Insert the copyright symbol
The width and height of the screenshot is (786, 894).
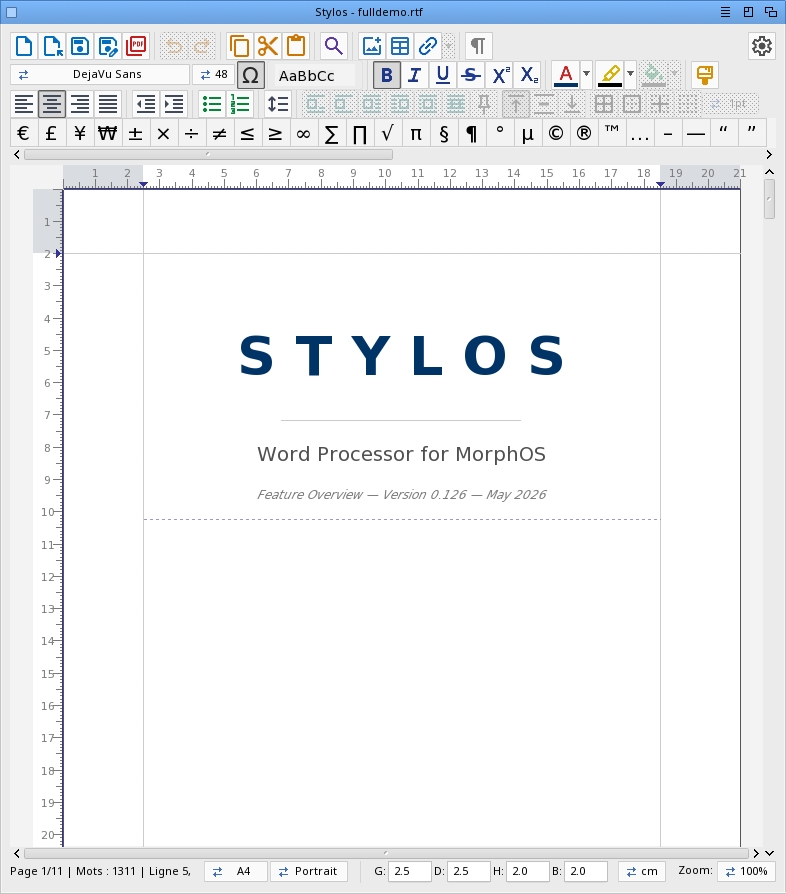556,133
